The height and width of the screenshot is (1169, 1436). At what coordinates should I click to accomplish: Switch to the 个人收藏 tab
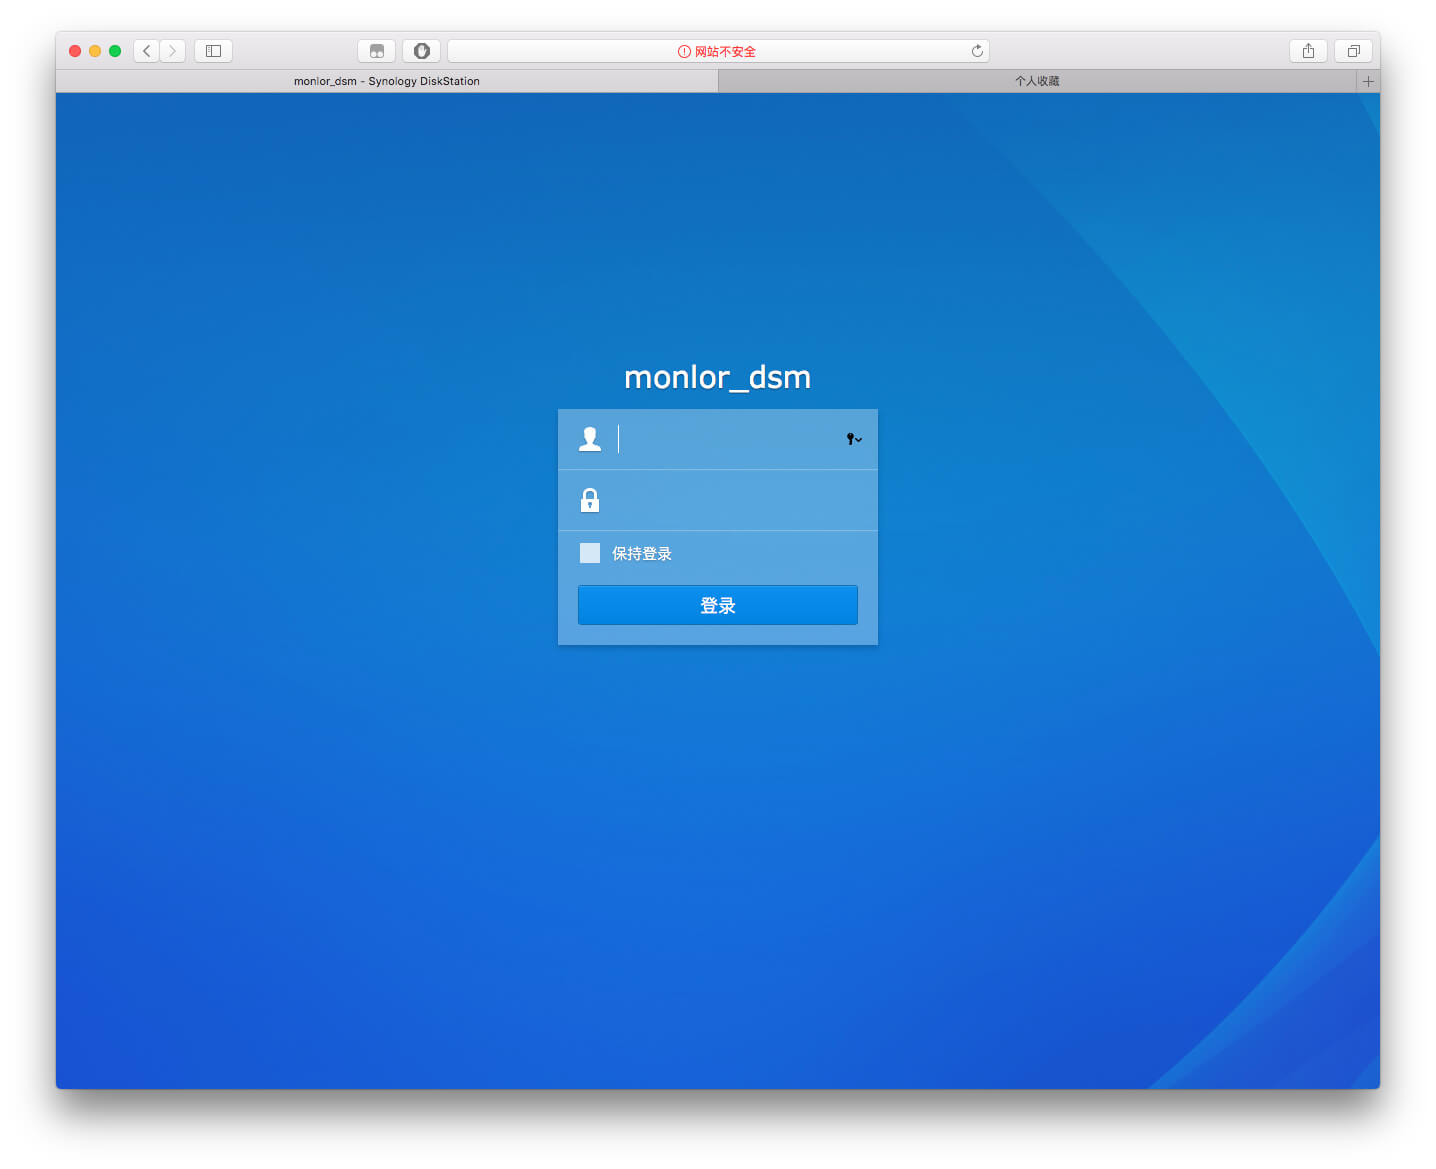(x=1037, y=81)
